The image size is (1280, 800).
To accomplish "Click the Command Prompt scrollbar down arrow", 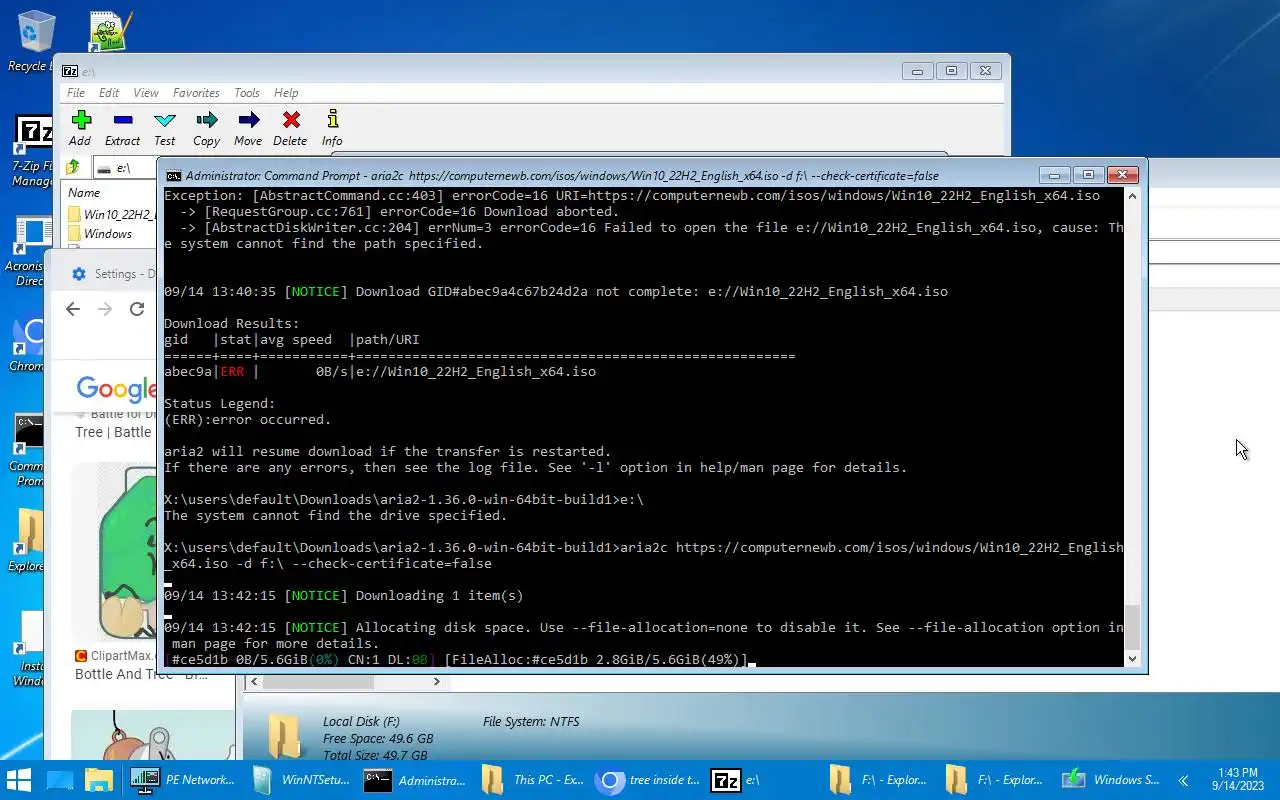I will click(1132, 658).
